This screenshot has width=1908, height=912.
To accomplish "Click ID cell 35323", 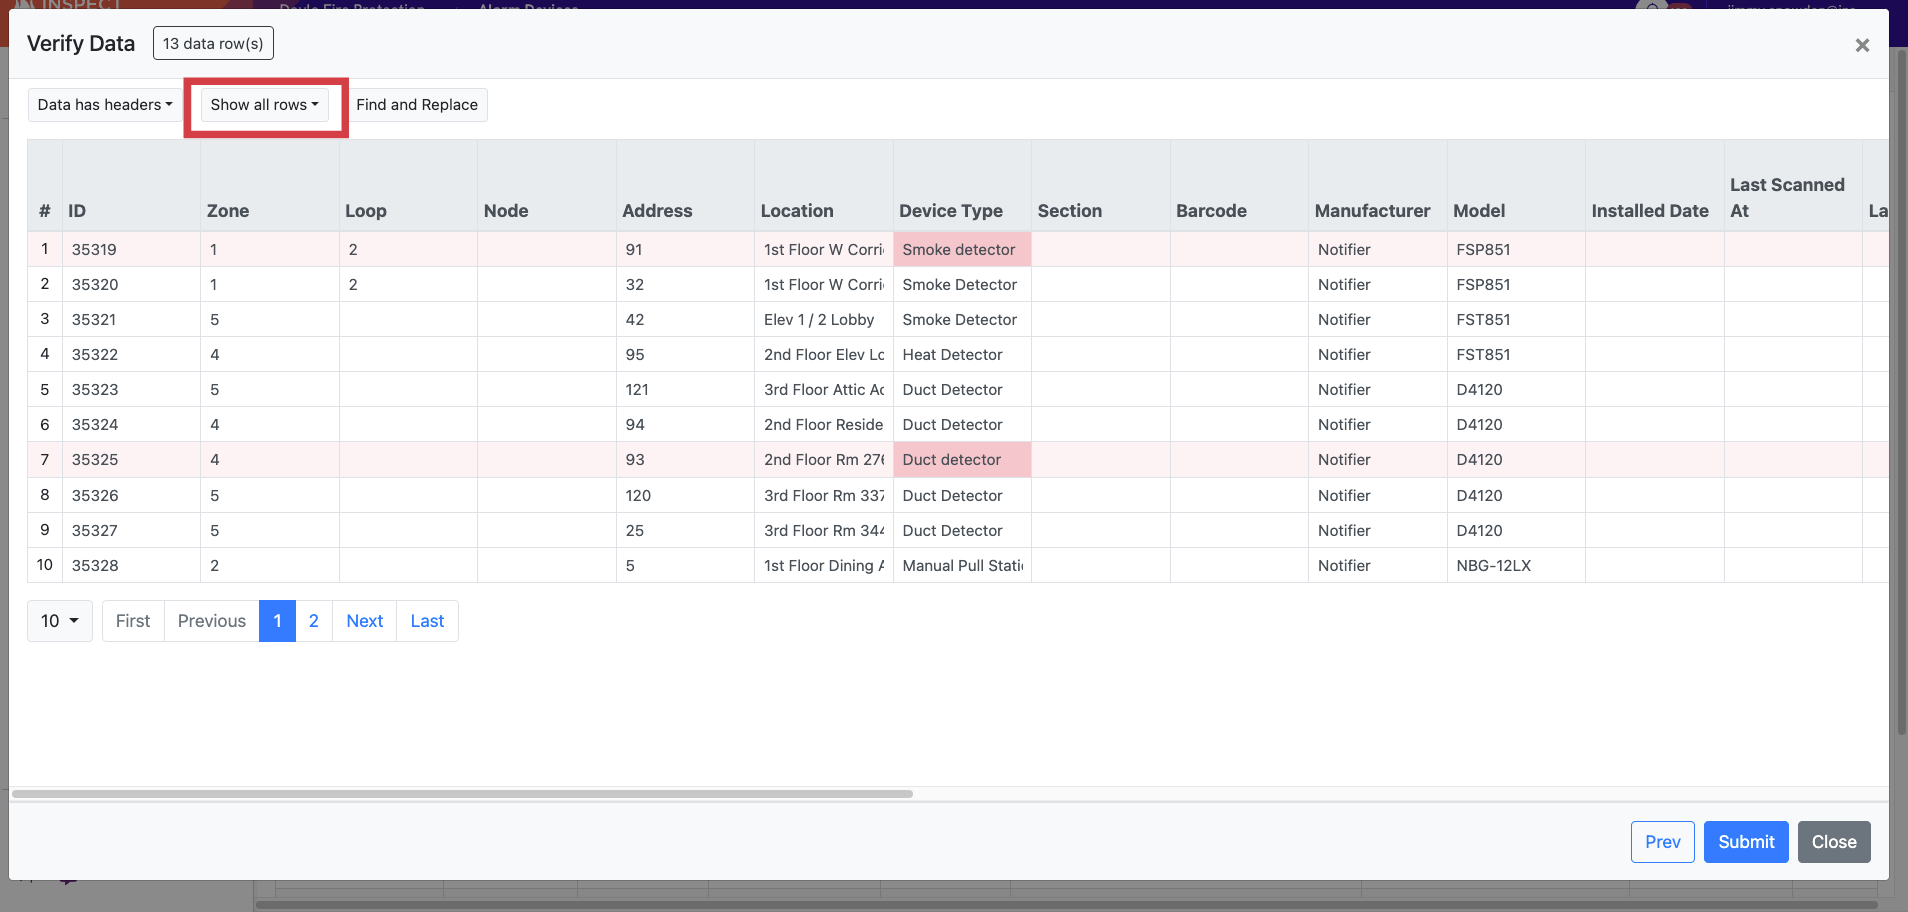I will click(x=131, y=390).
